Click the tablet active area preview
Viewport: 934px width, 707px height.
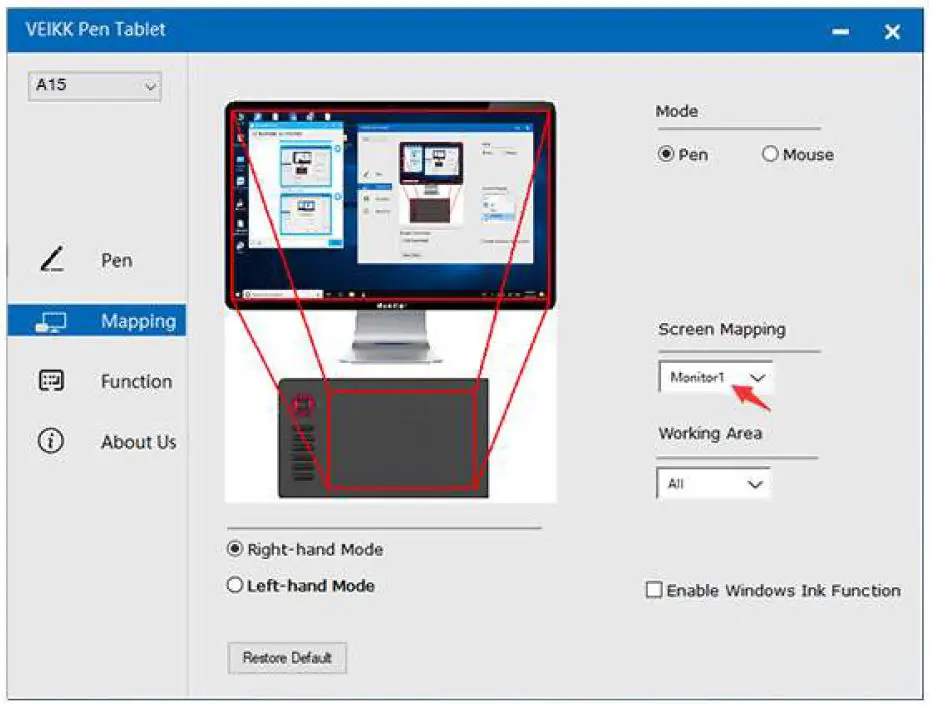[x=401, y=440]
